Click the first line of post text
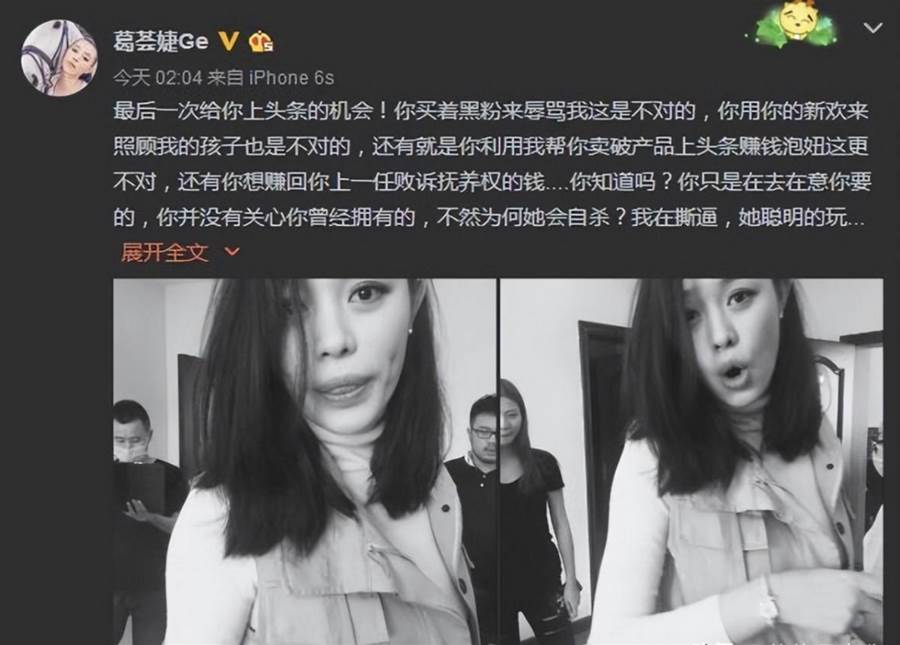The height and width of the screenshot is (645, 900). coord(491,111)
